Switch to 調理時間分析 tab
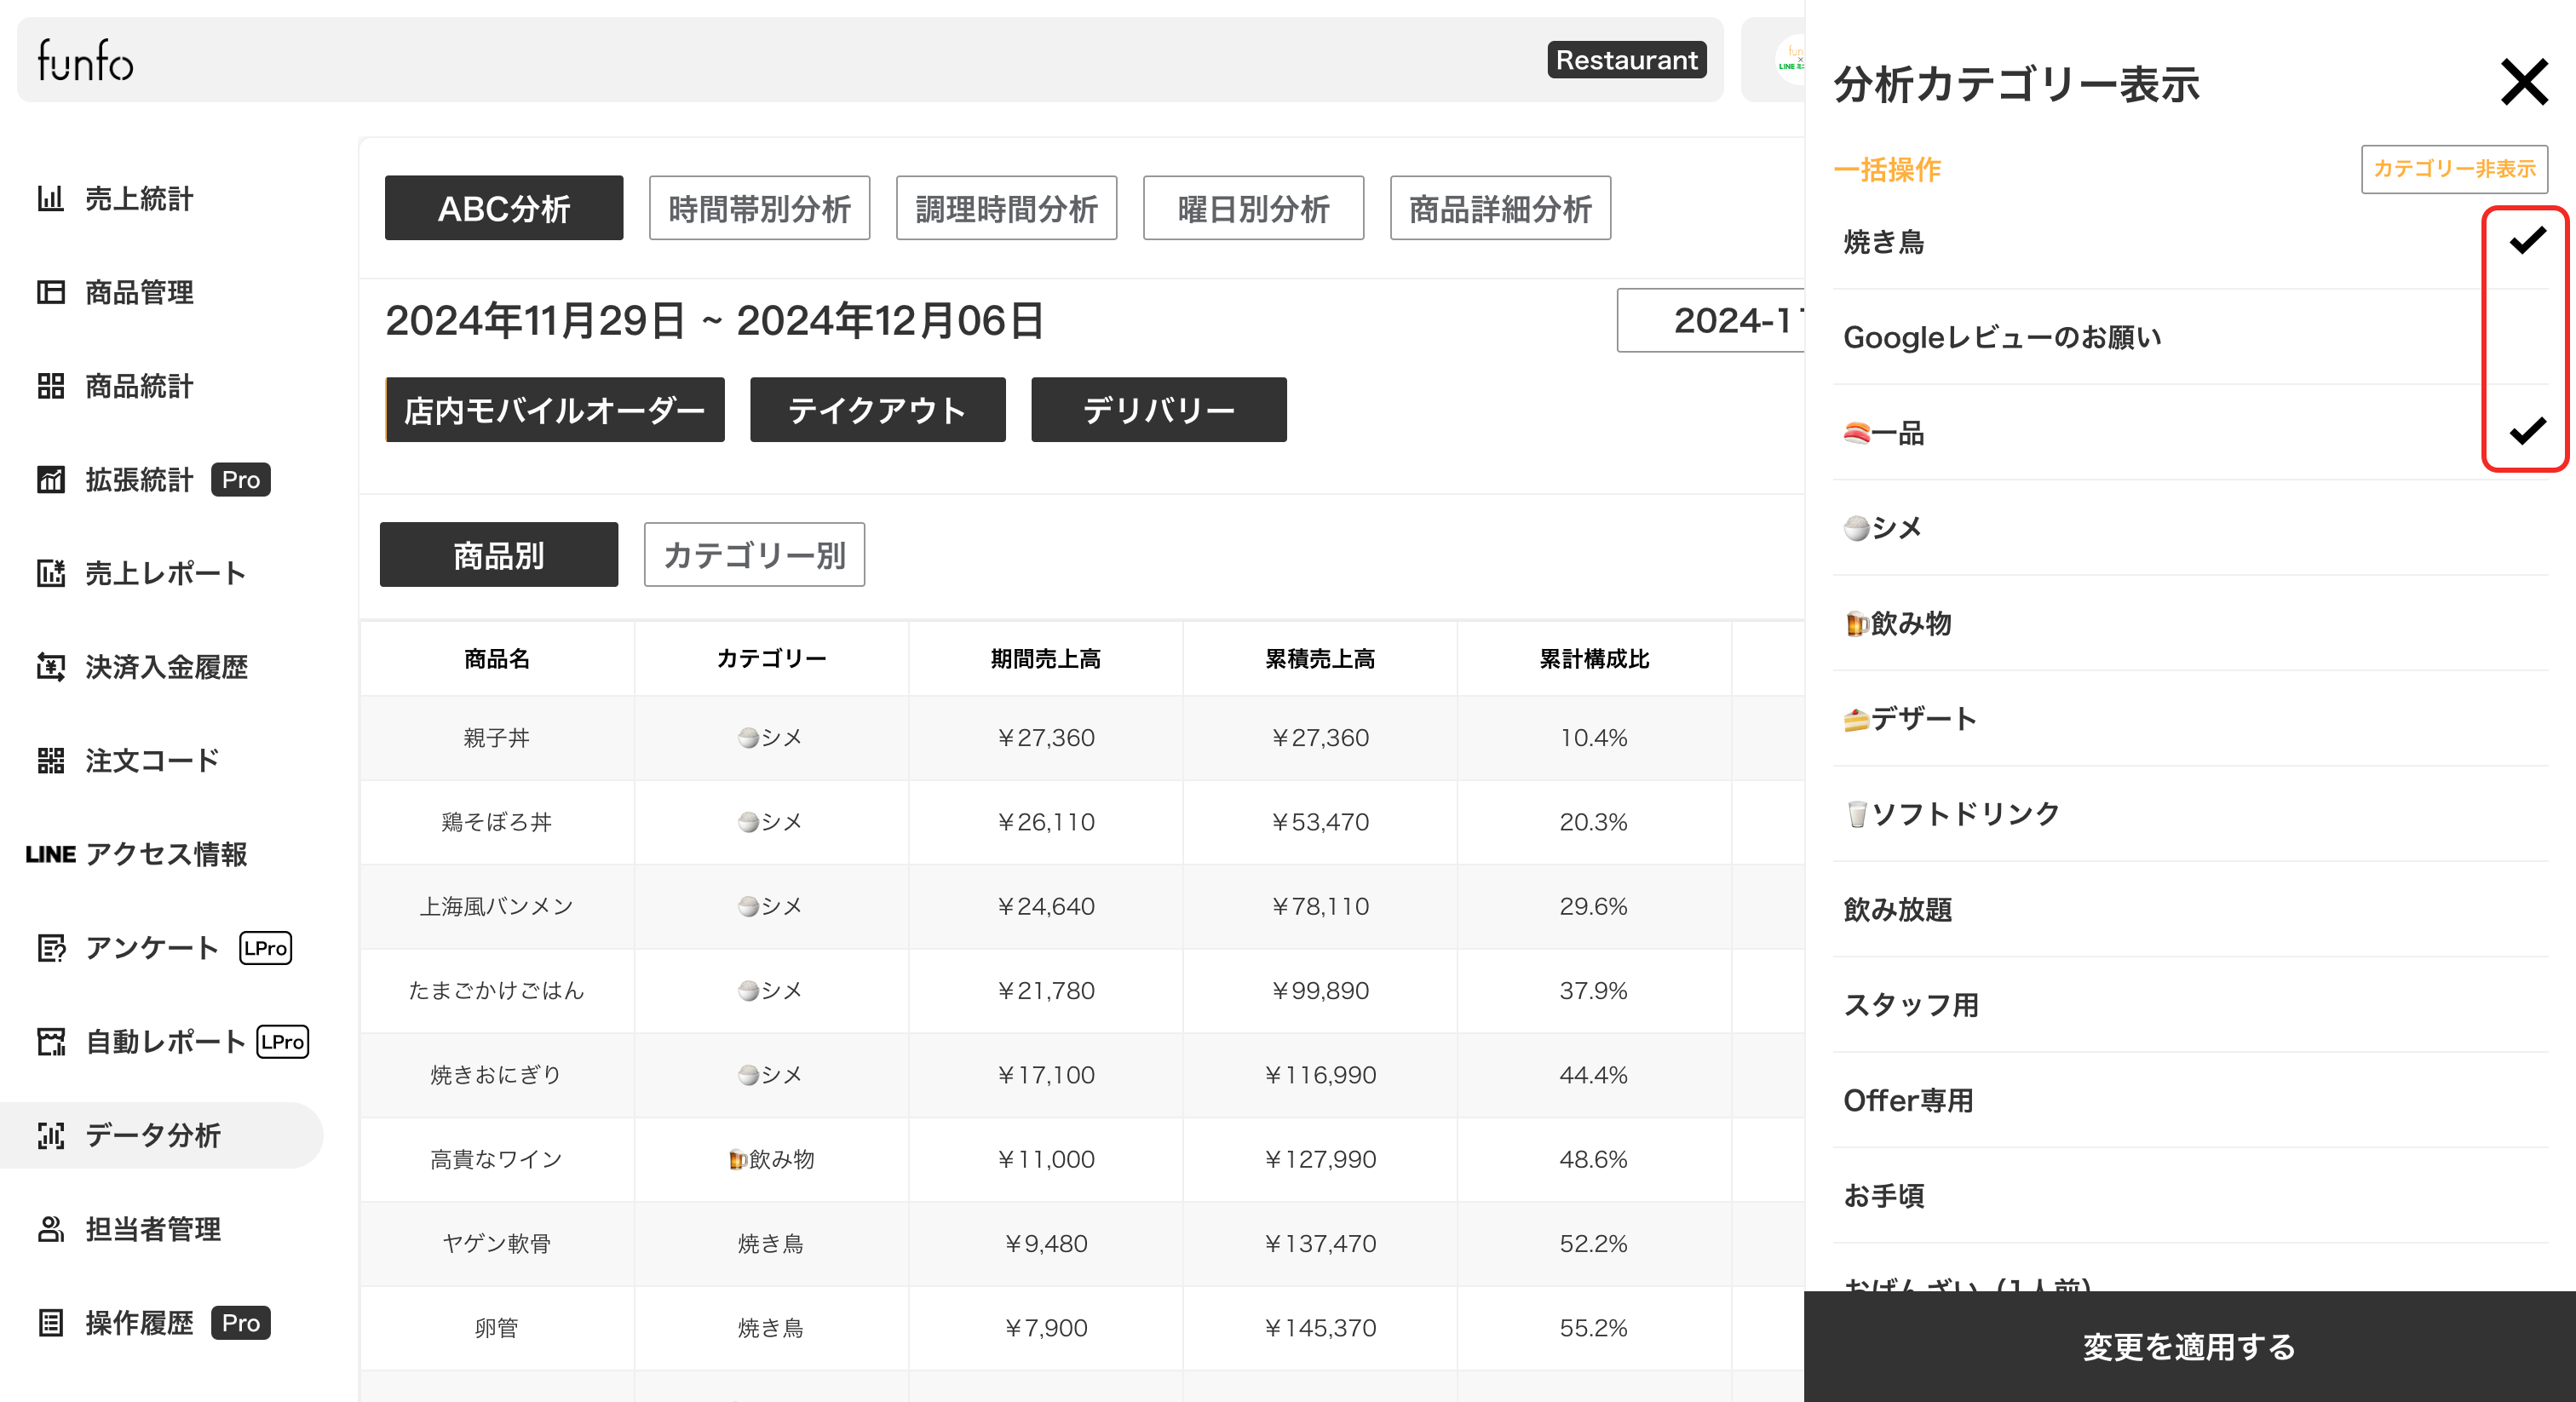 [1006, 208]
